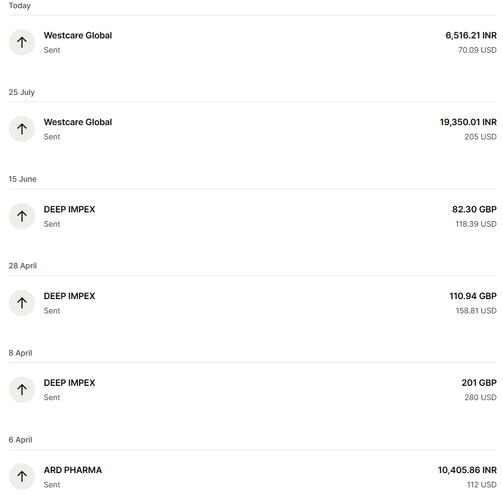Open today's Westcare Global transaction
The image size is (503, 500).
[253, 42]
